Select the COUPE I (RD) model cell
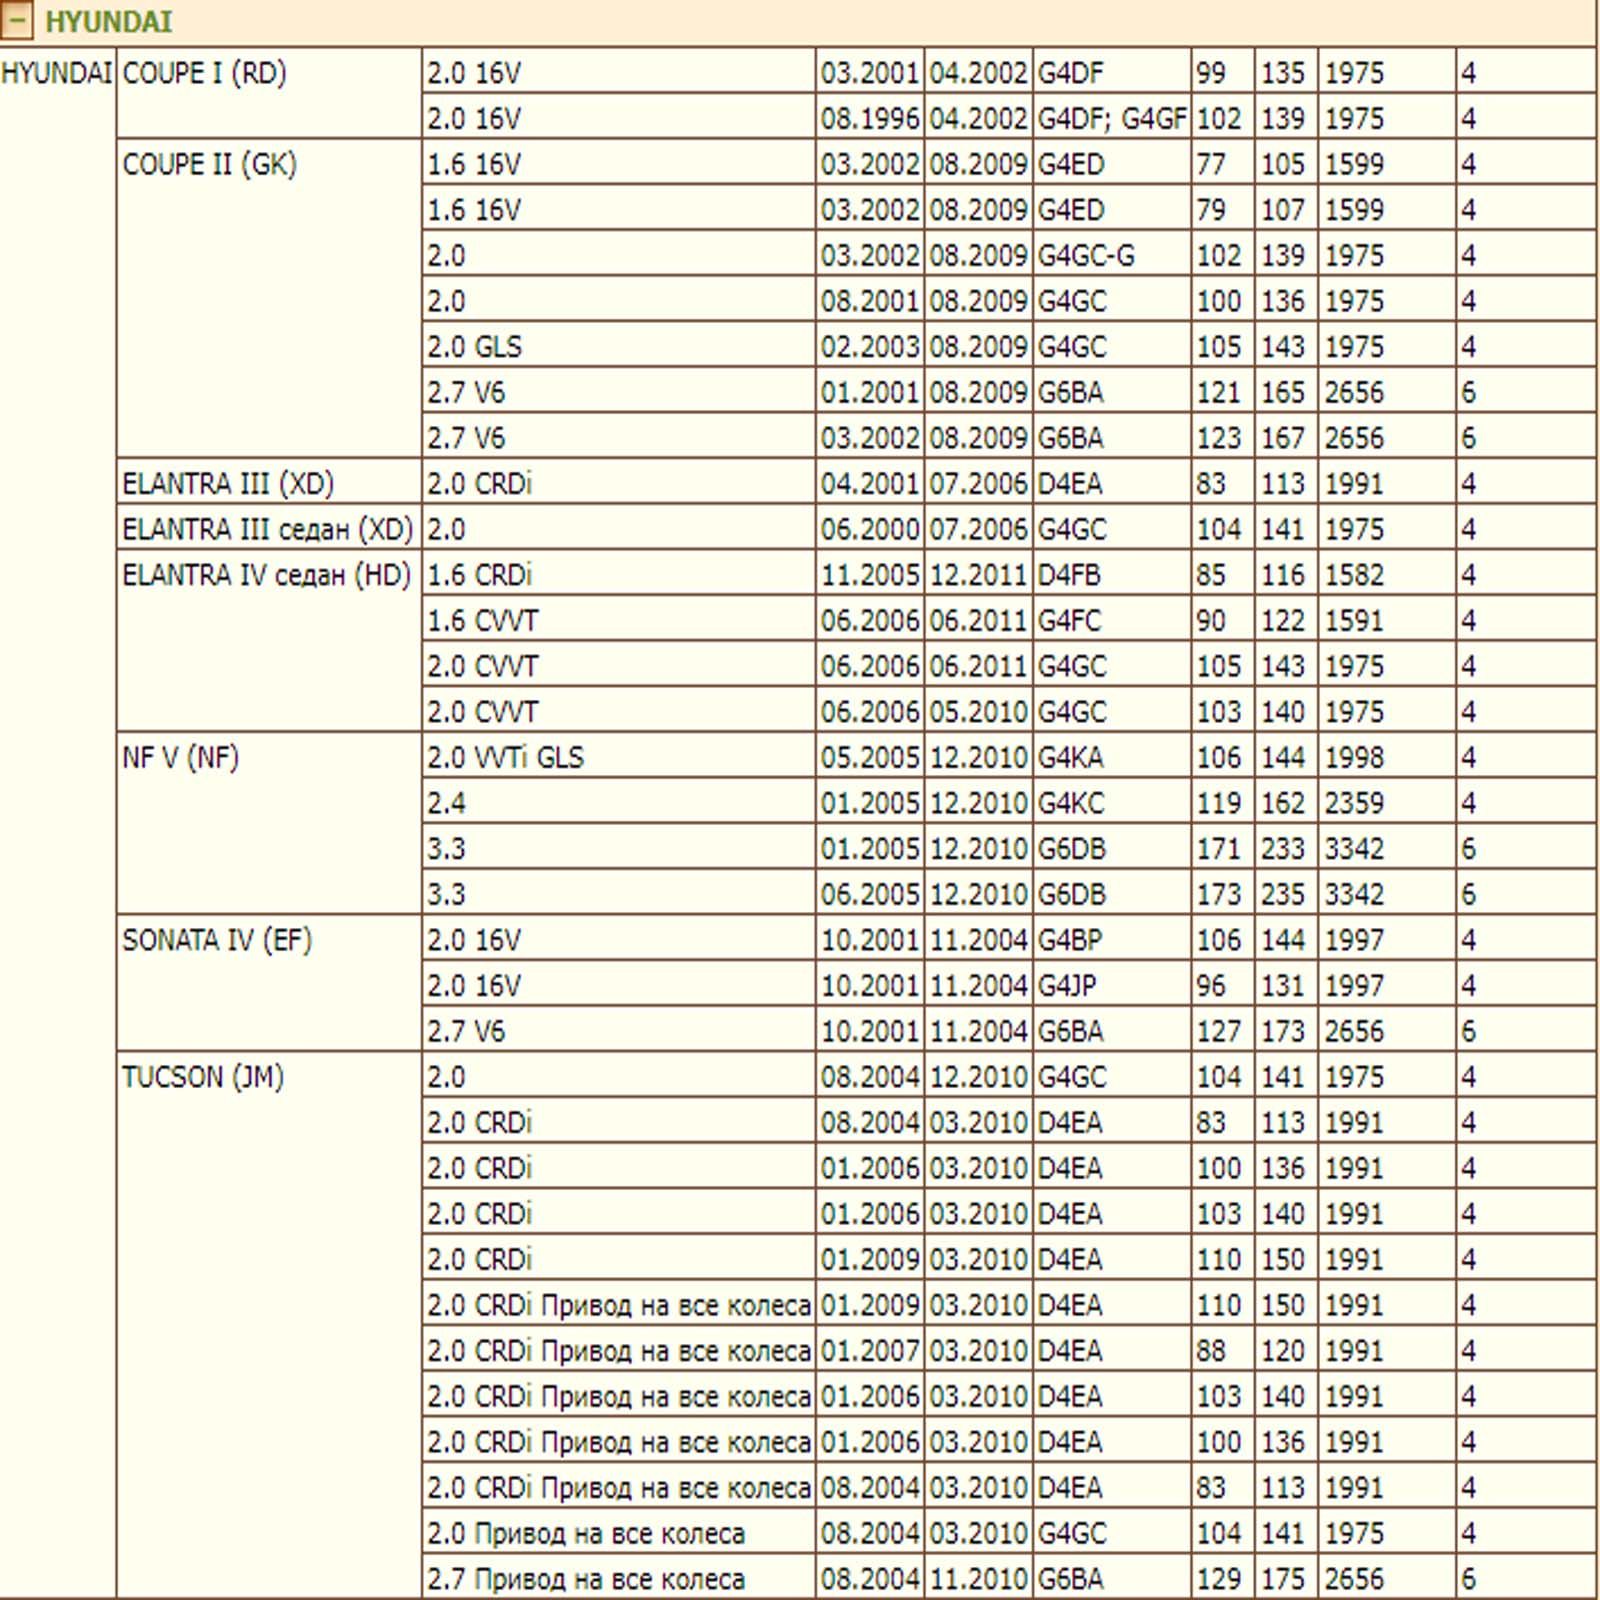1600x1600 pixels. click(204, 73)
